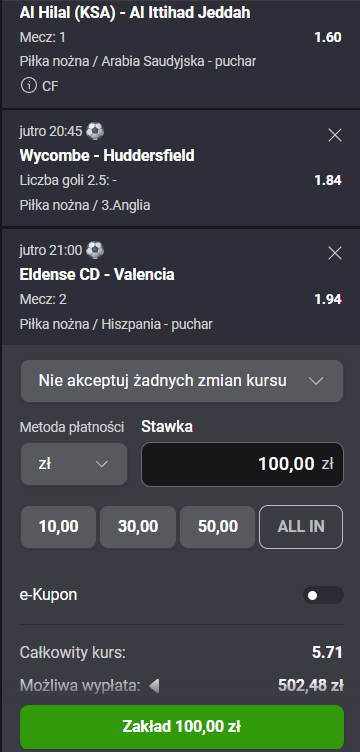Image resolution: width=360 pixels, height=752 pixels.
Task: Click the football icon beside jutro 21:00
Action: tap(95, 249)
